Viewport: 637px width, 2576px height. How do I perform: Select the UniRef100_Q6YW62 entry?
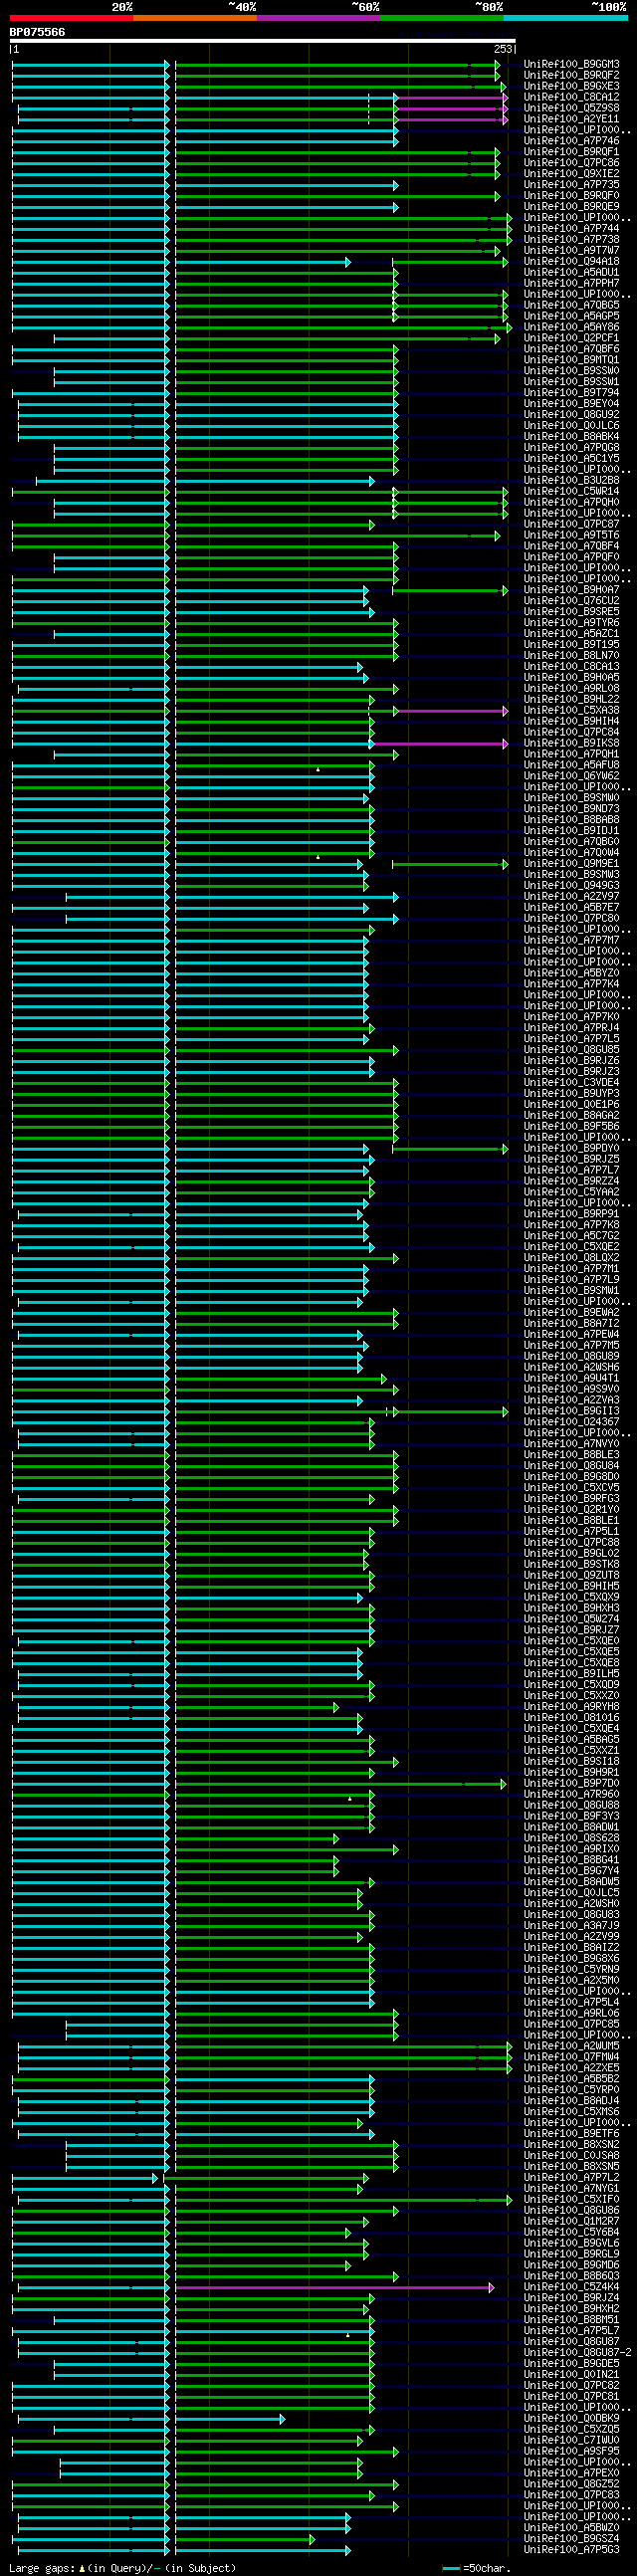571,777
